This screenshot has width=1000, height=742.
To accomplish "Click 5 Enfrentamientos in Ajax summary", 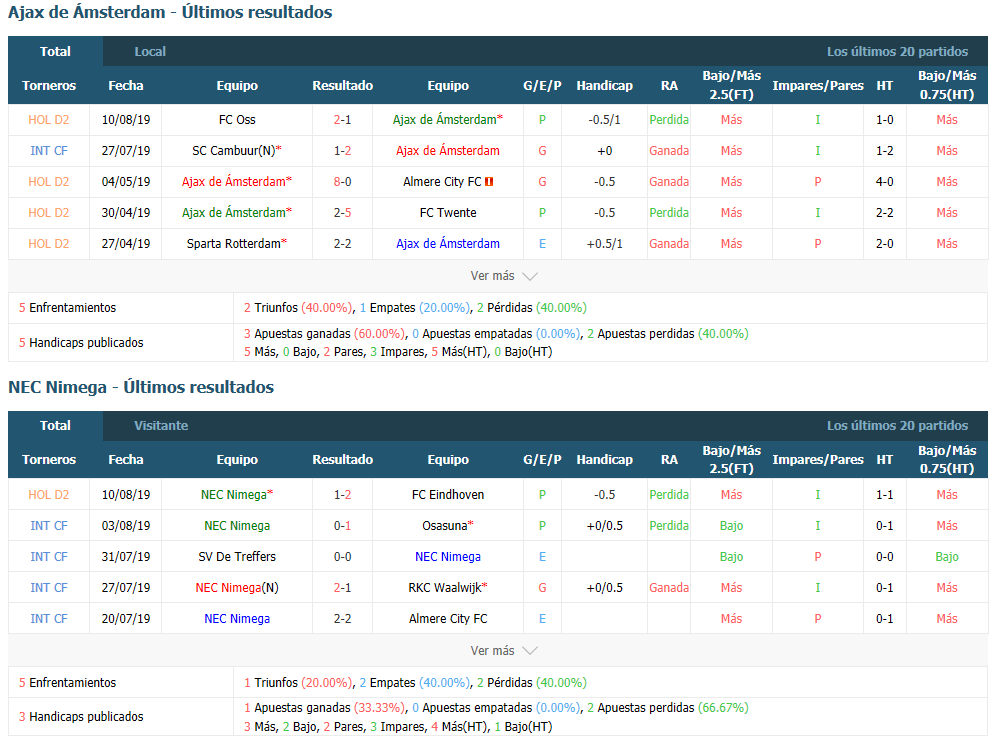I will coord(68,308).
